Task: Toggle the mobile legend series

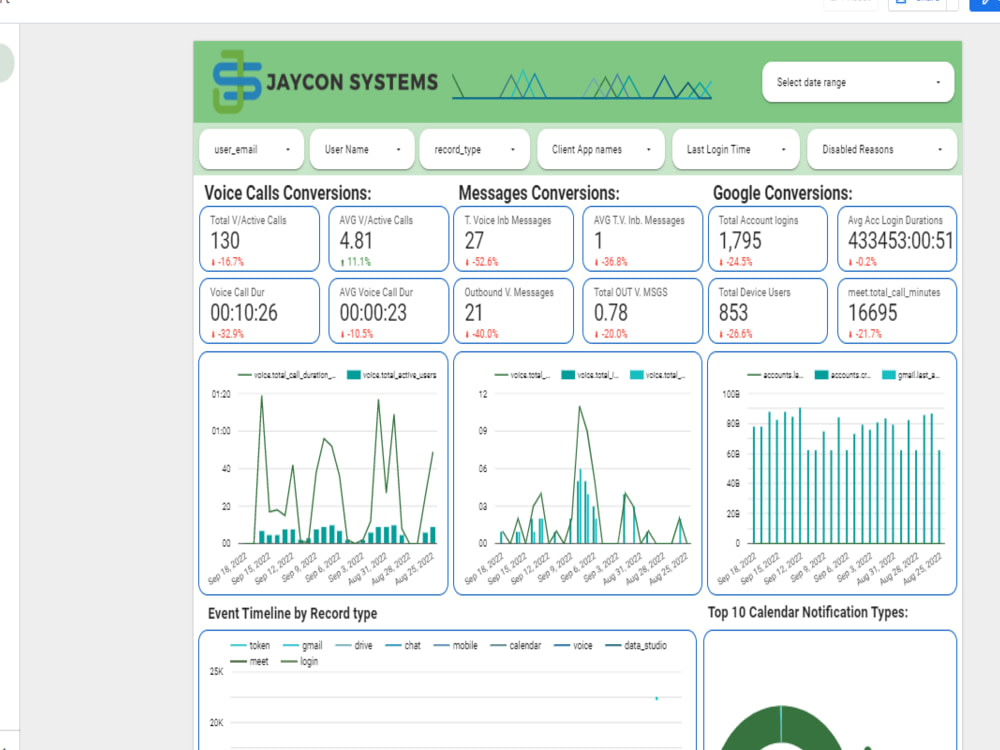Action: (x=455, y=645)
